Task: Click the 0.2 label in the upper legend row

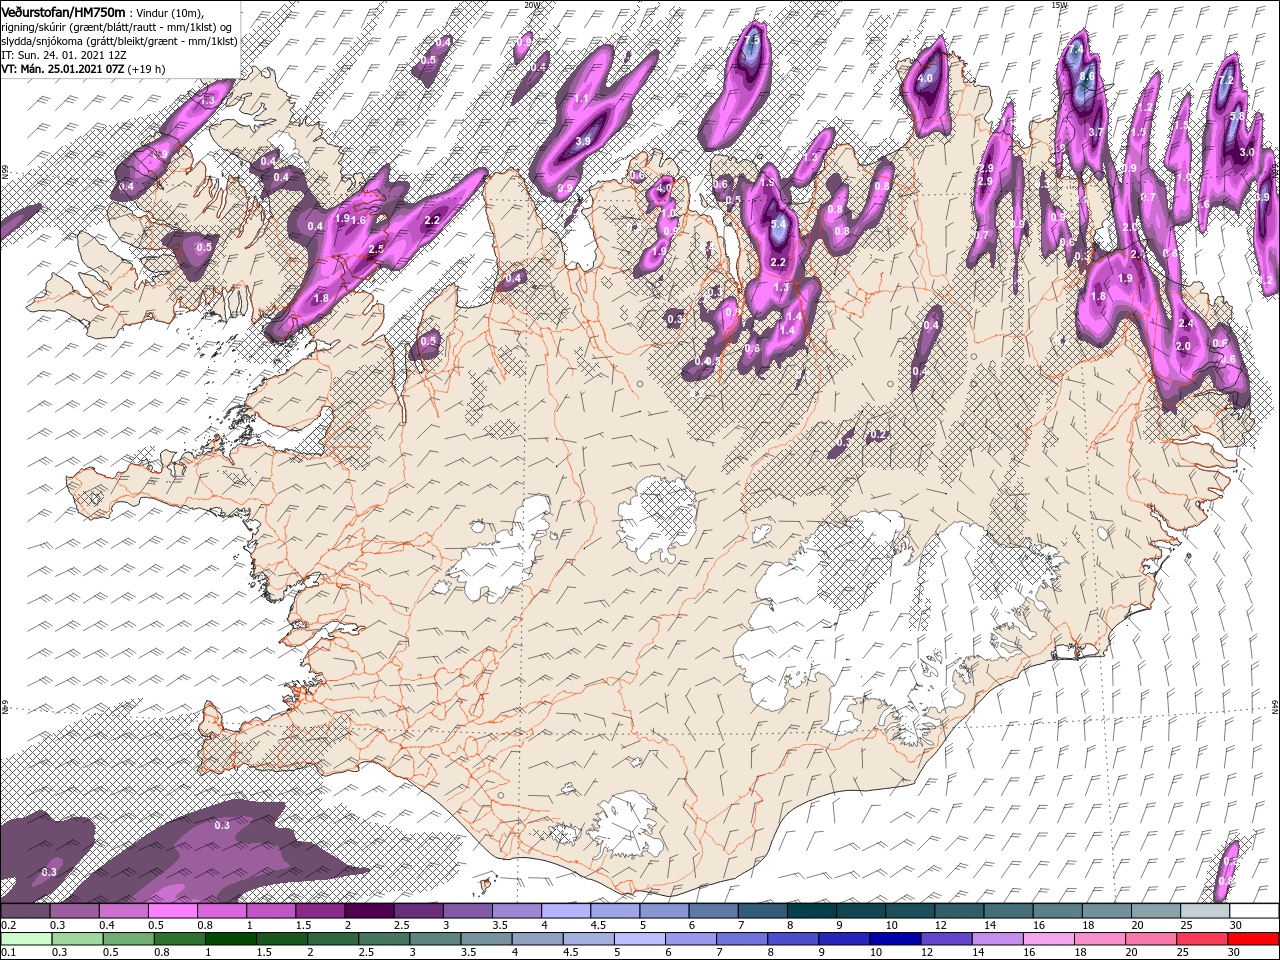Action: [x=8, y=925]
